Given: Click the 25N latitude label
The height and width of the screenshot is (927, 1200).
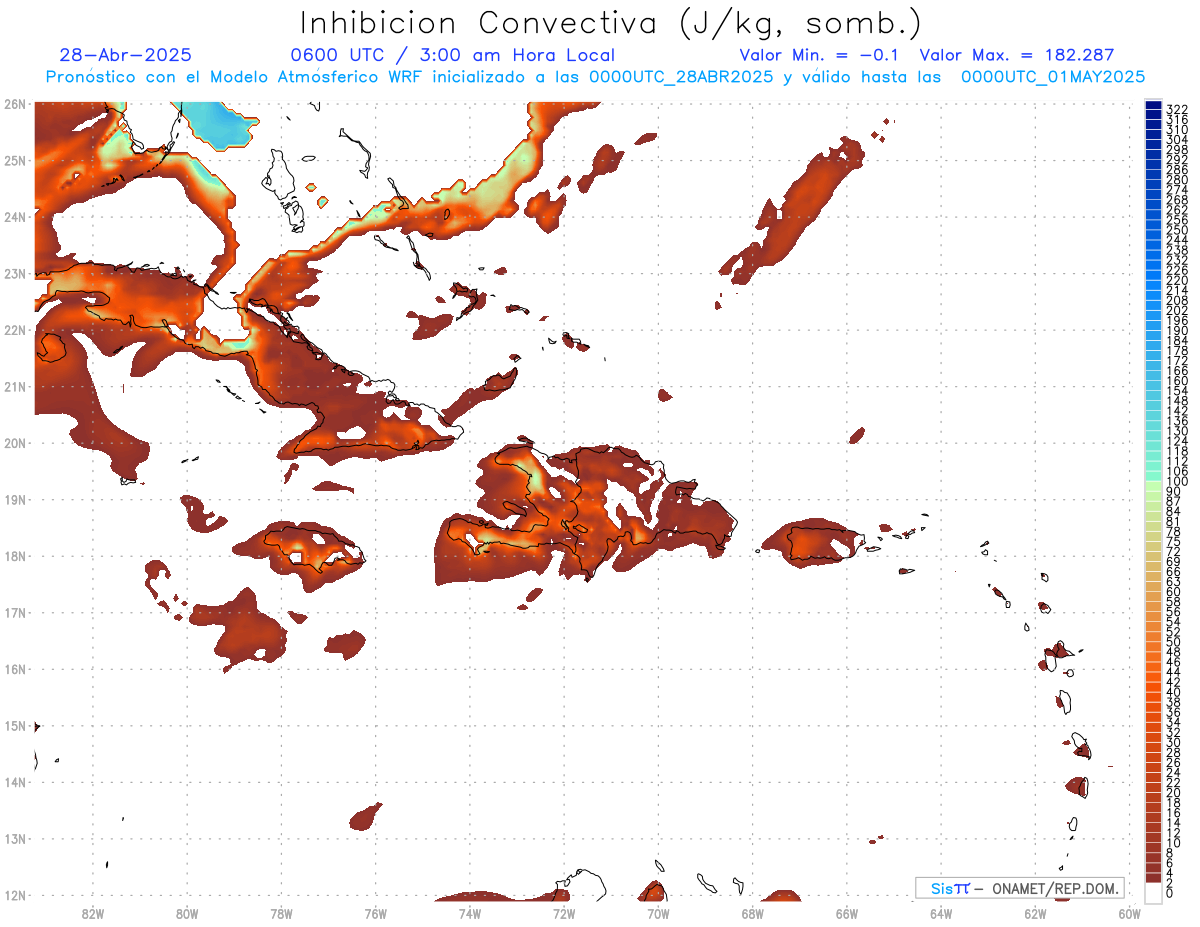Looking at the screenshot, I should [x=14, y=160].
